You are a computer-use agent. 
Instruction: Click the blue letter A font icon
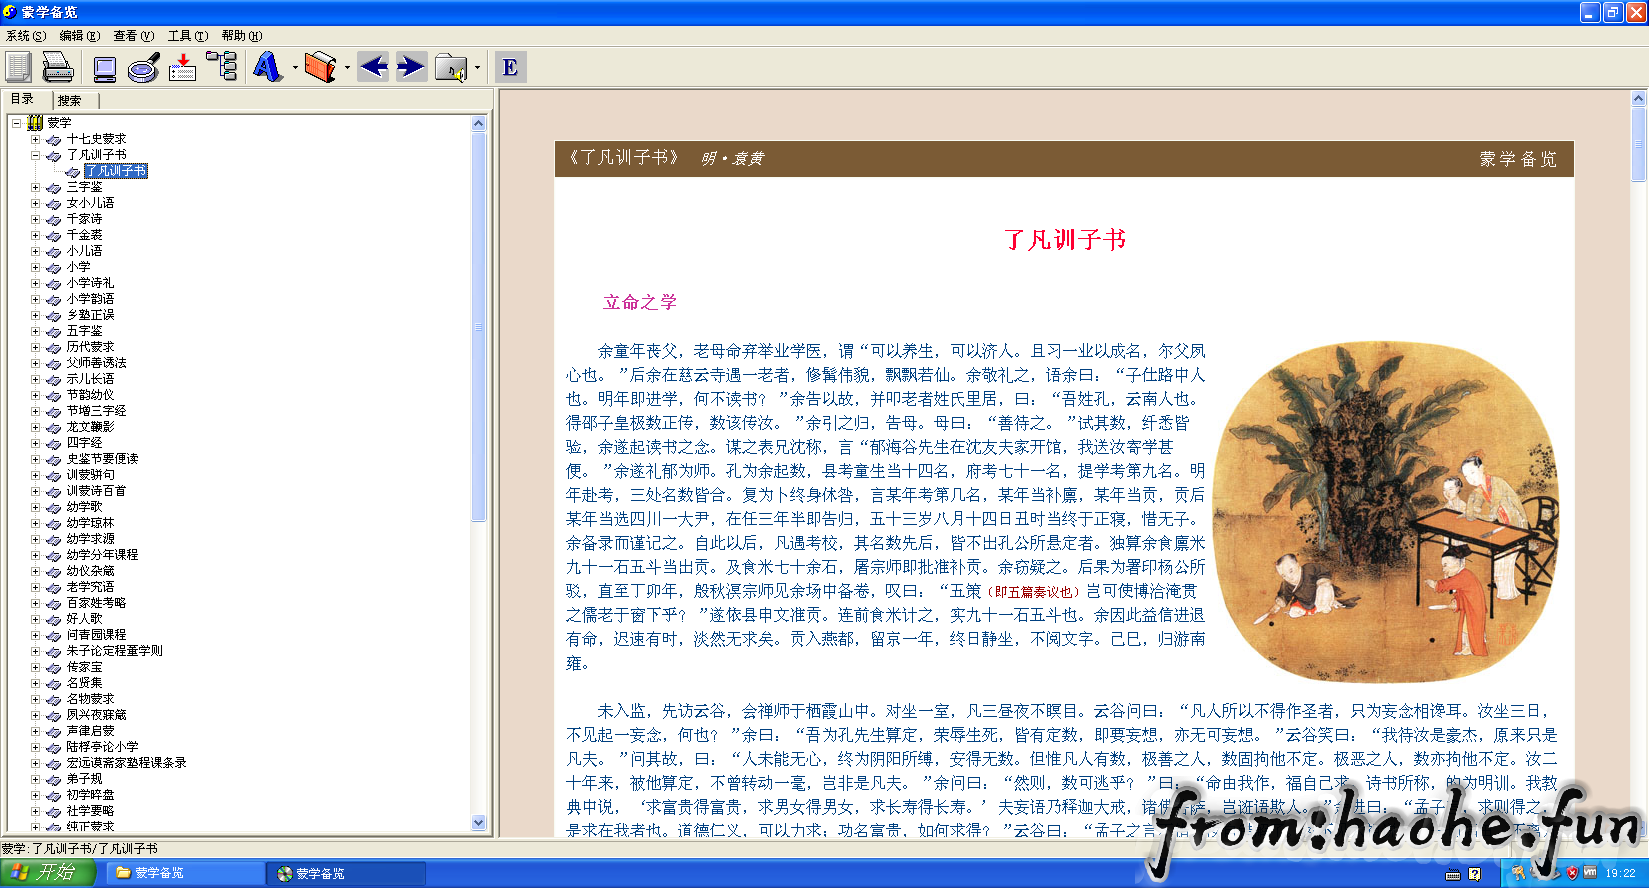pyautogui.click(x=267, y=67)
